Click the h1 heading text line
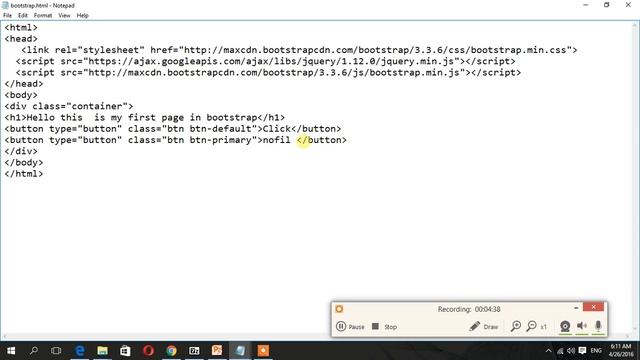 click(x=144, y=118)
